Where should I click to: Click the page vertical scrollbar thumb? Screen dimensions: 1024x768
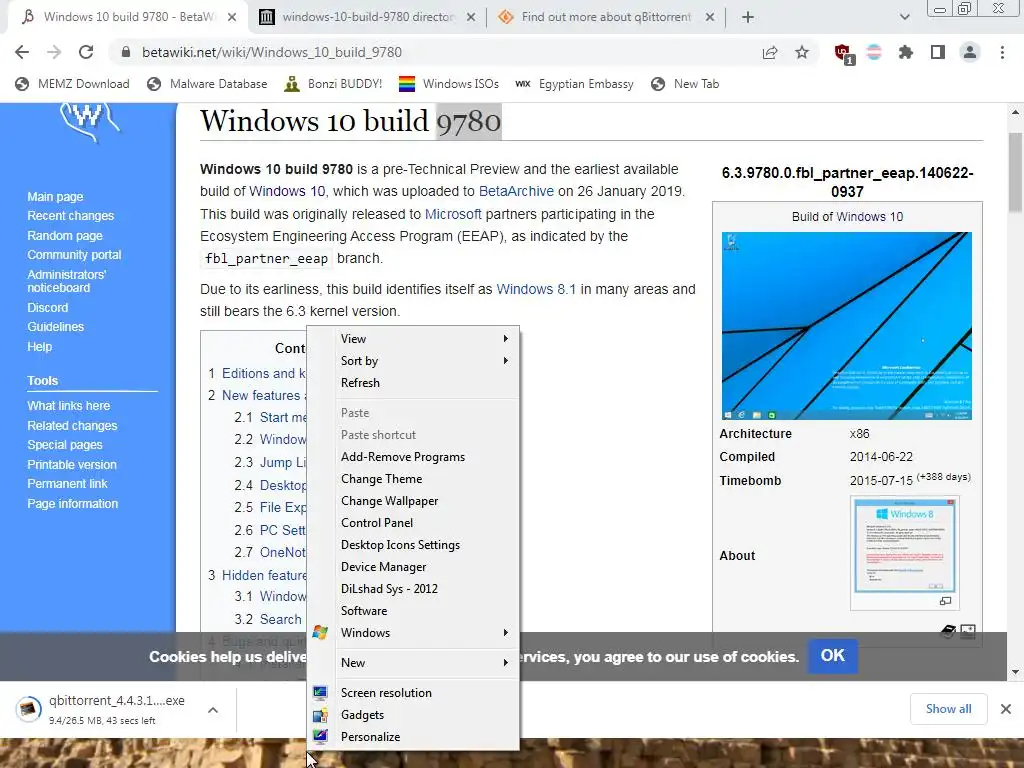[1015, 172]
